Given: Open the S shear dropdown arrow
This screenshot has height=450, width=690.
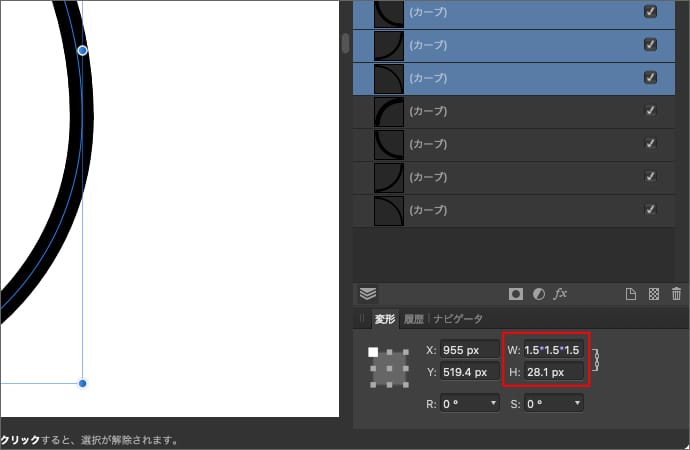Looking at the screenshot, I should [x=578, y=403].
